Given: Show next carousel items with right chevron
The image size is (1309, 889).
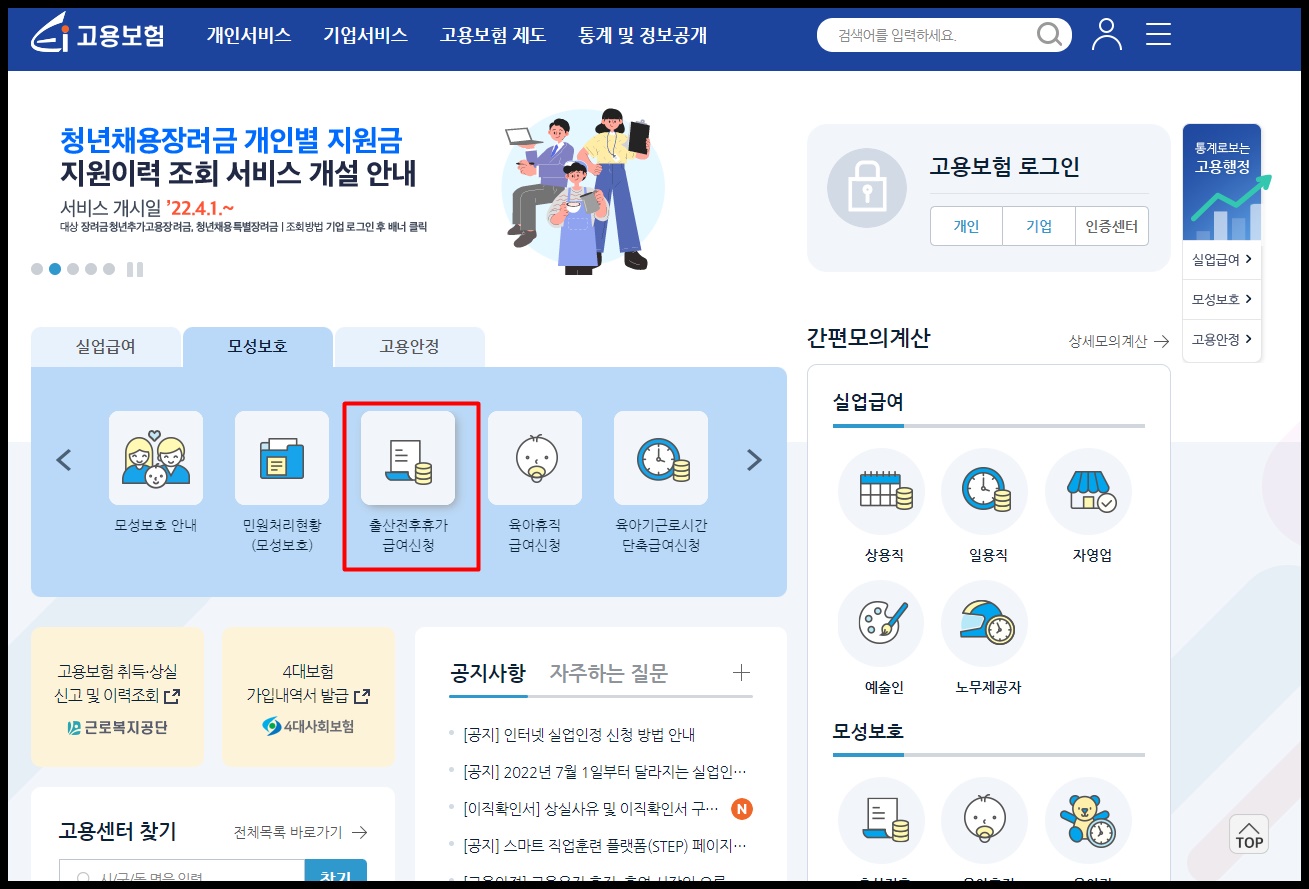Looking at the screenshot, I should point(754,460).
